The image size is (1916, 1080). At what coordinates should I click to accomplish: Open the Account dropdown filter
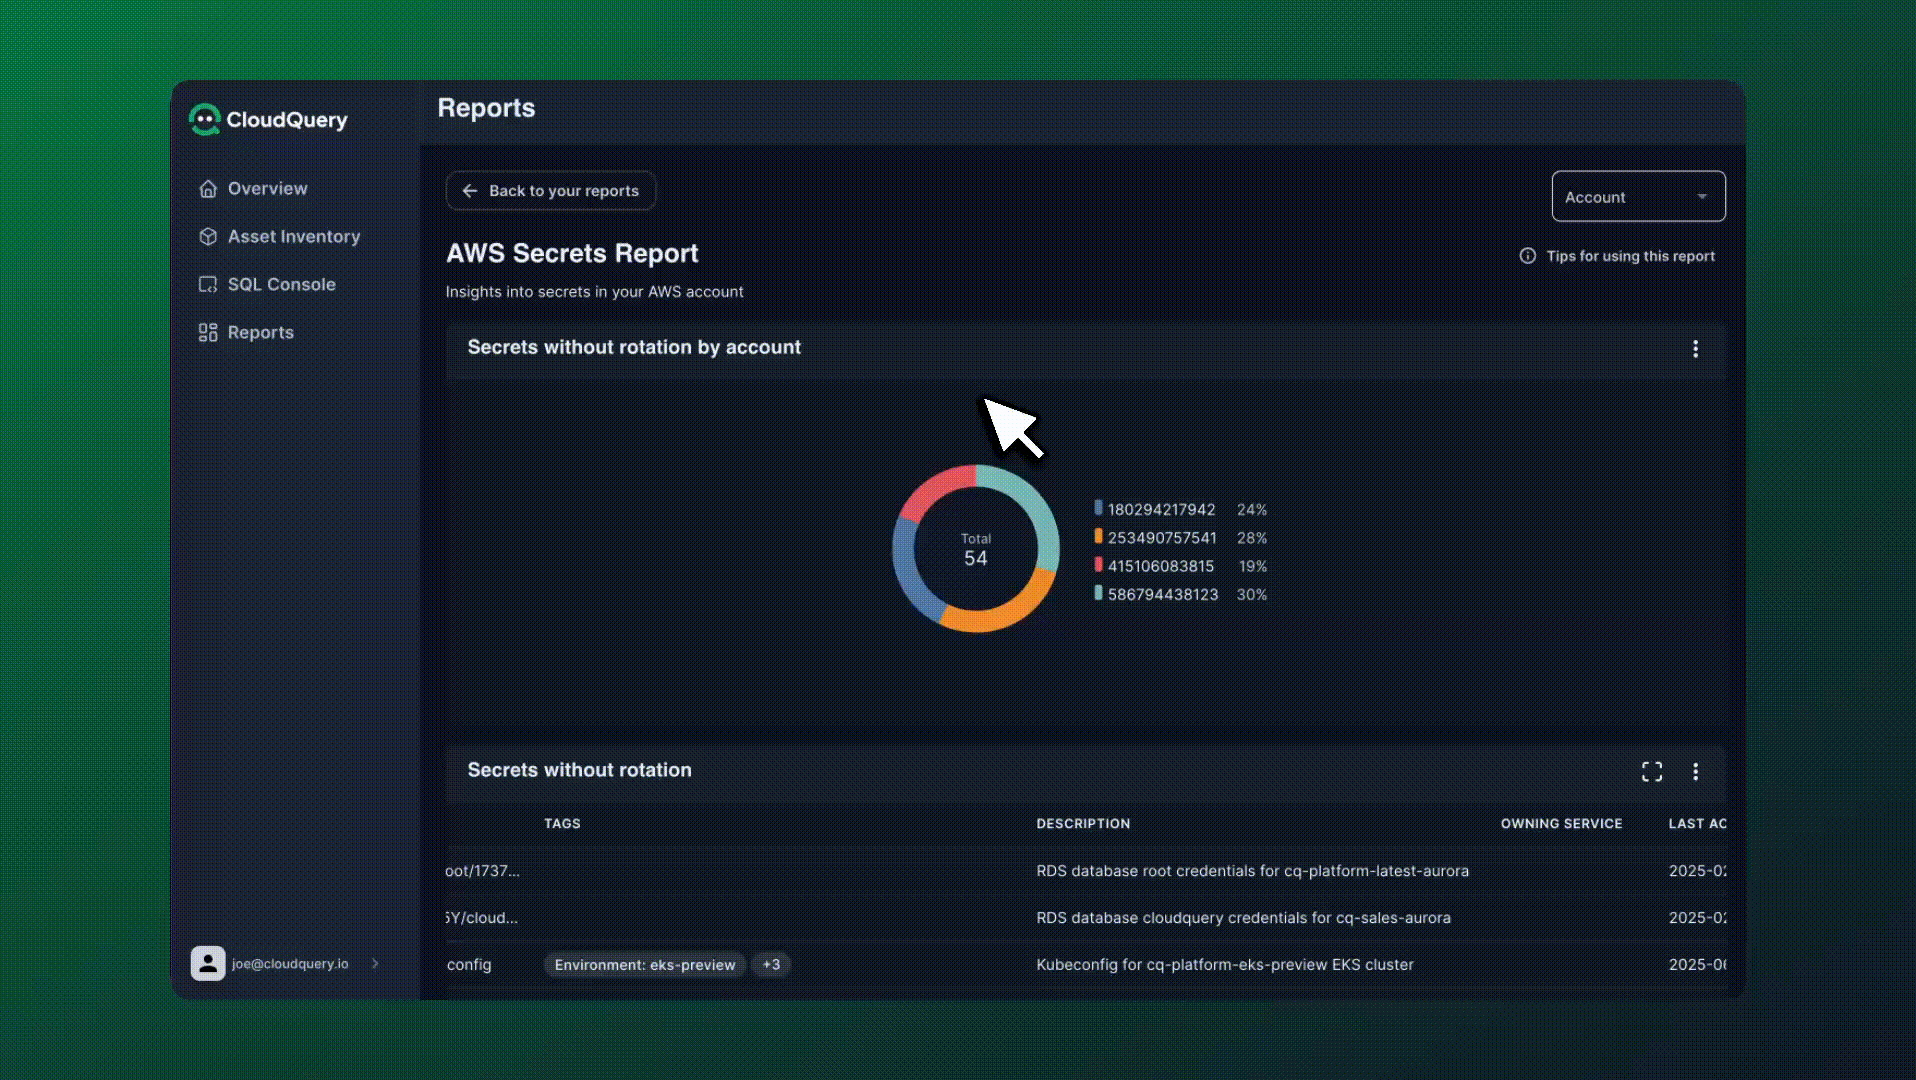[1637, 197]
